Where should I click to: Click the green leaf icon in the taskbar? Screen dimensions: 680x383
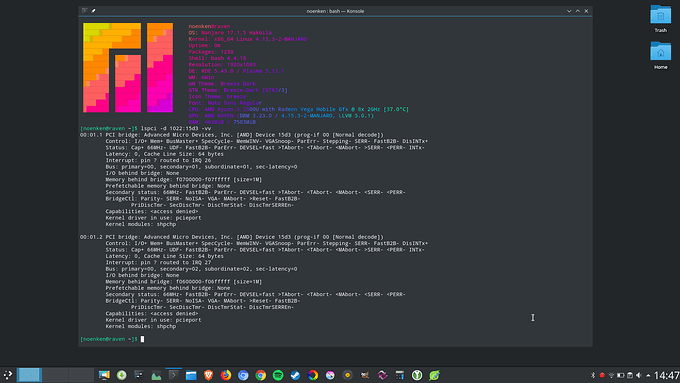[434, 375]
